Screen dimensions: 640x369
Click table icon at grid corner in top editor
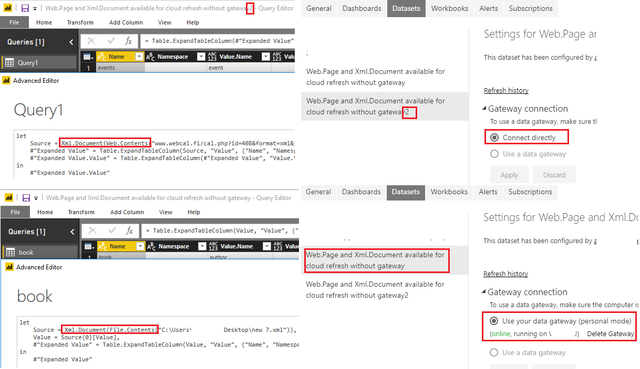88,57
